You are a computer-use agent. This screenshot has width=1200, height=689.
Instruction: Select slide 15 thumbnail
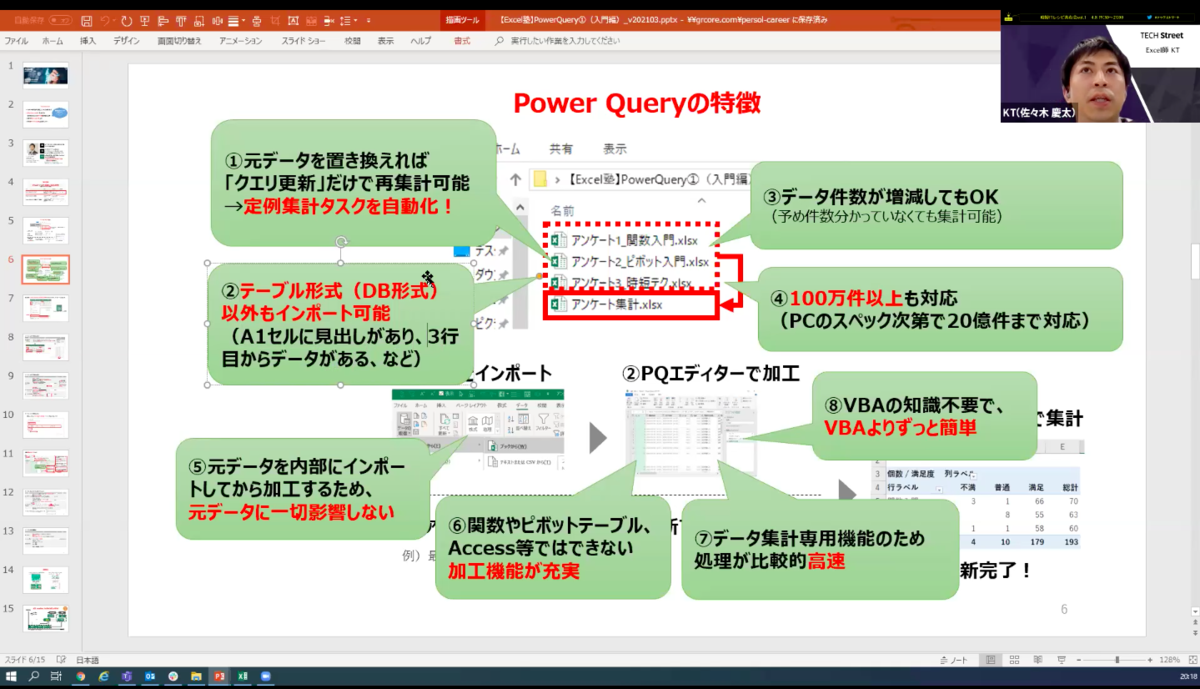point(46,619)
